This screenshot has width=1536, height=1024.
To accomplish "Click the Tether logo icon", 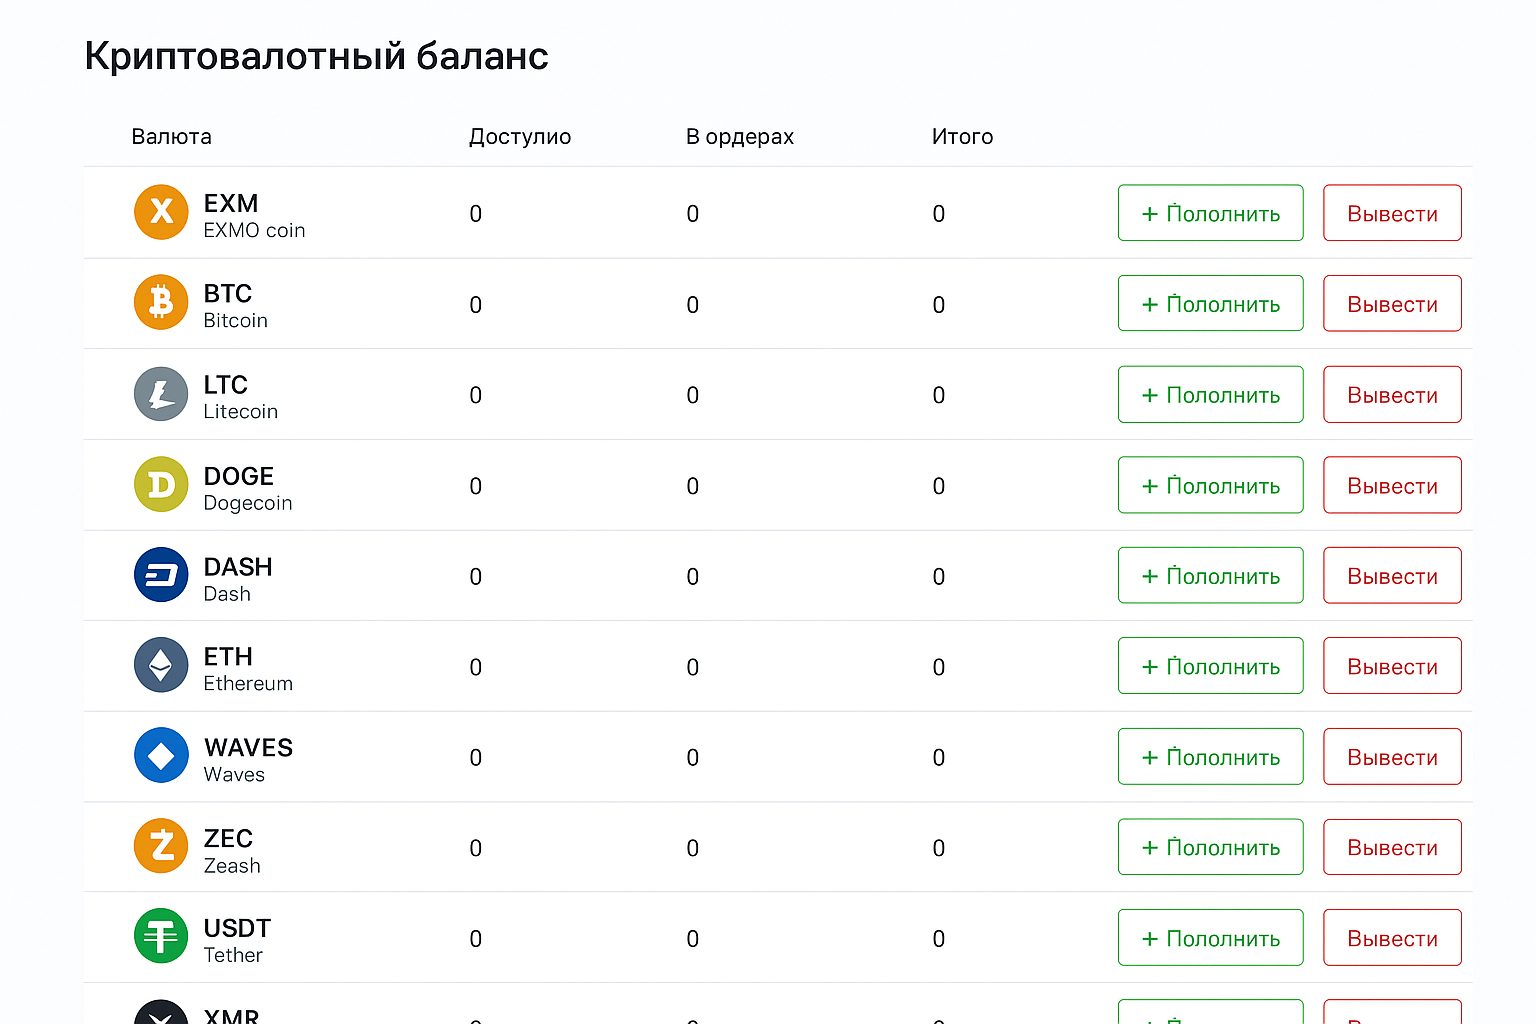I will tap(161, 936).
